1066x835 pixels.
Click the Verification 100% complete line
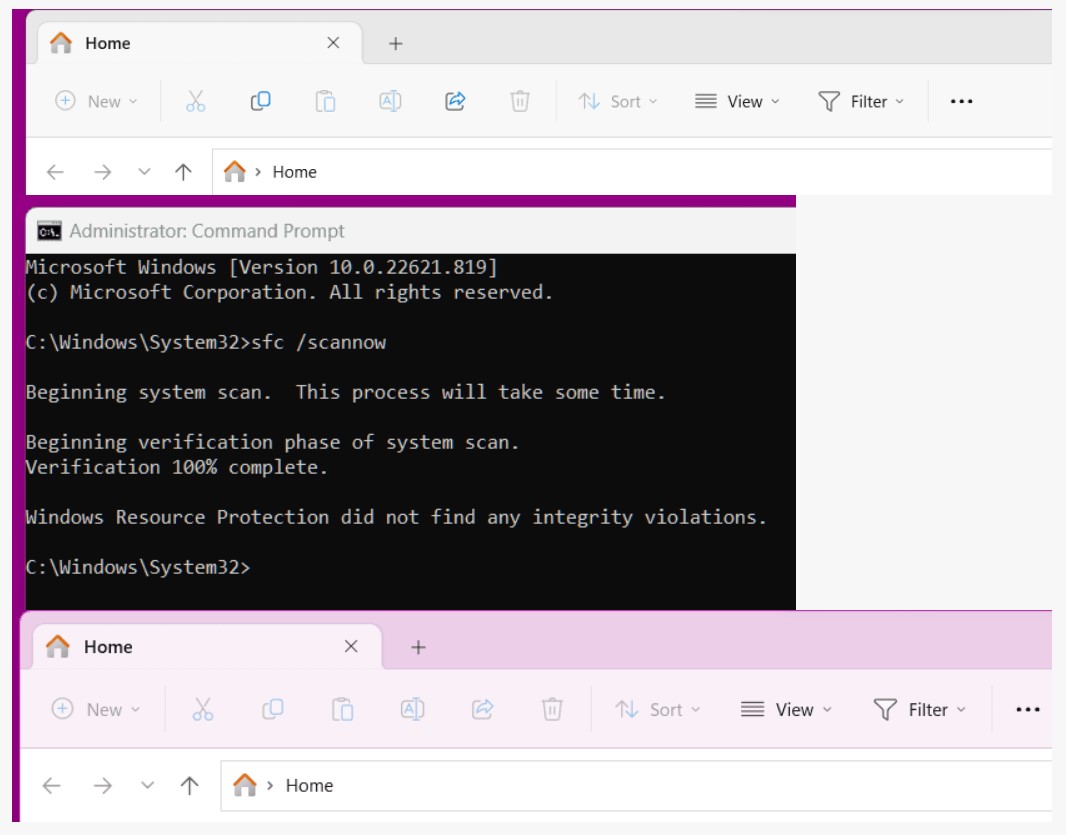(177, 467)
